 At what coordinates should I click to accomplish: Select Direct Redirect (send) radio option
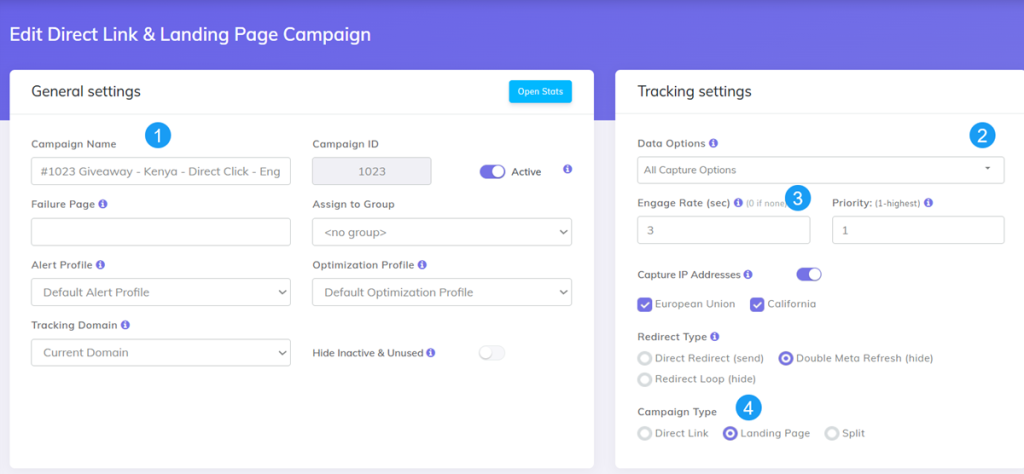coord(645,358)
